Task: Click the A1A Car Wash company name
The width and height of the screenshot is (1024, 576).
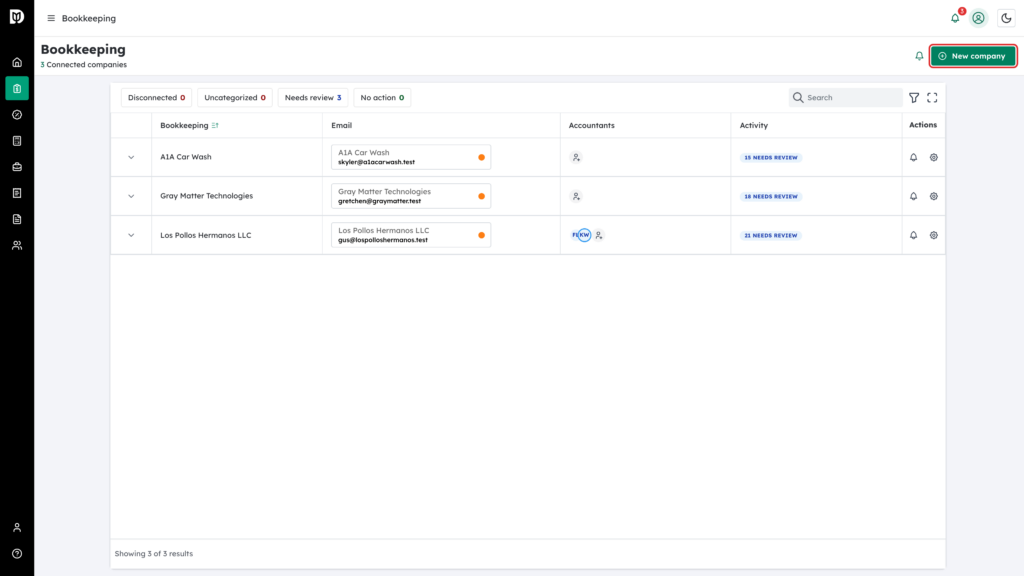Action: click(x=186, y=157)
